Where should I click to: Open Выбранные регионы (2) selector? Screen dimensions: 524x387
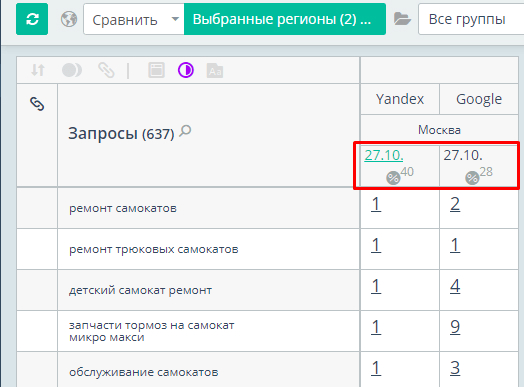pos(285,19)
